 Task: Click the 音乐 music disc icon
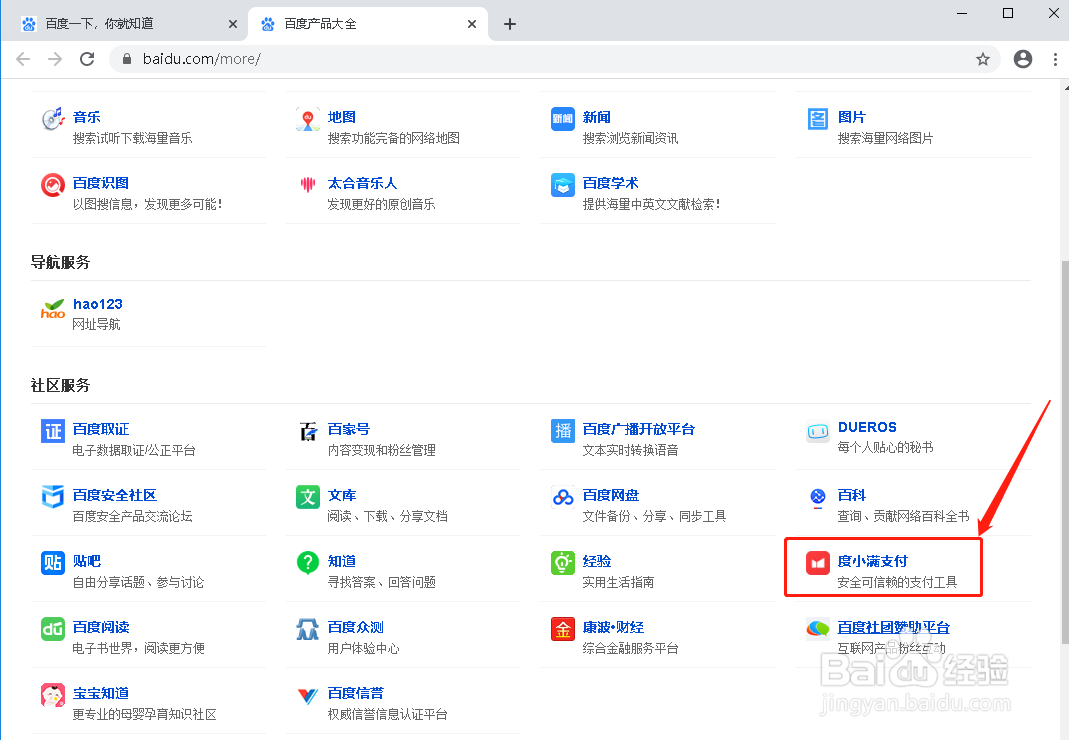[x=52, y=119]
